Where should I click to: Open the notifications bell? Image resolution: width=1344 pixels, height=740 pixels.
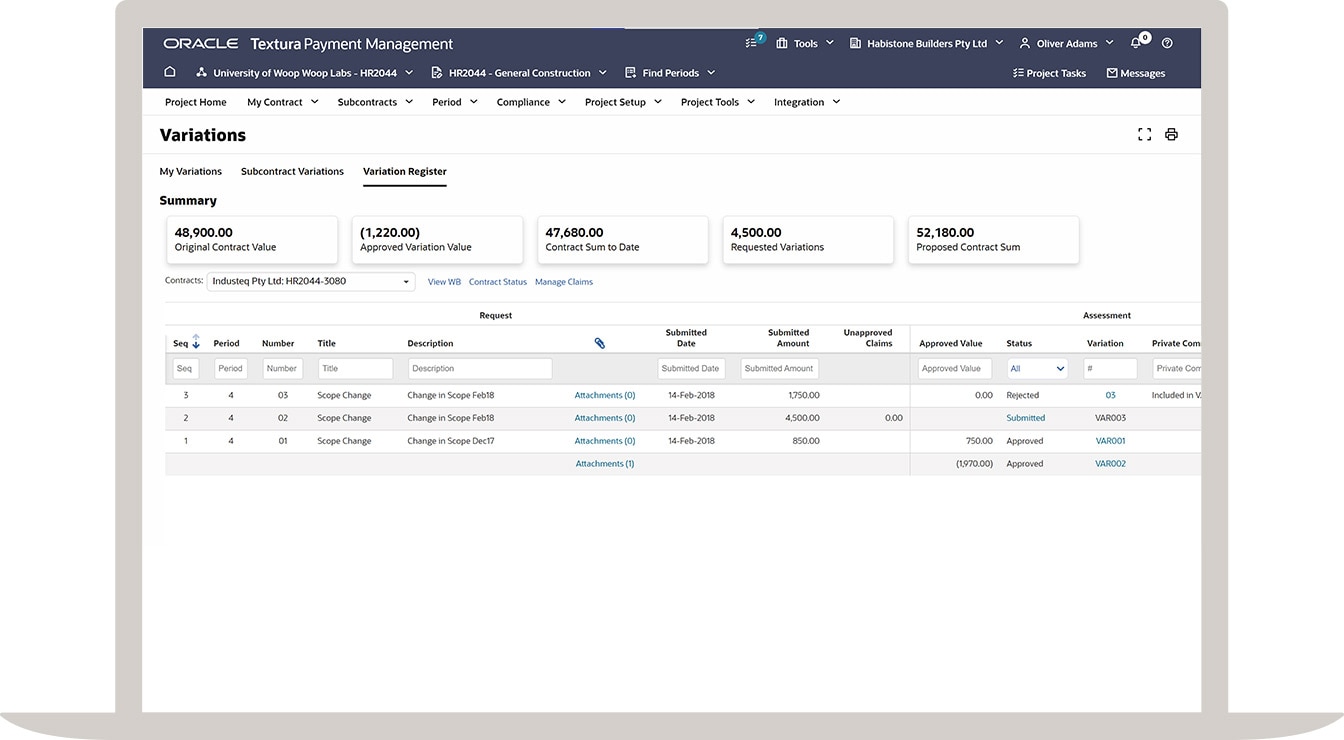1134,42
